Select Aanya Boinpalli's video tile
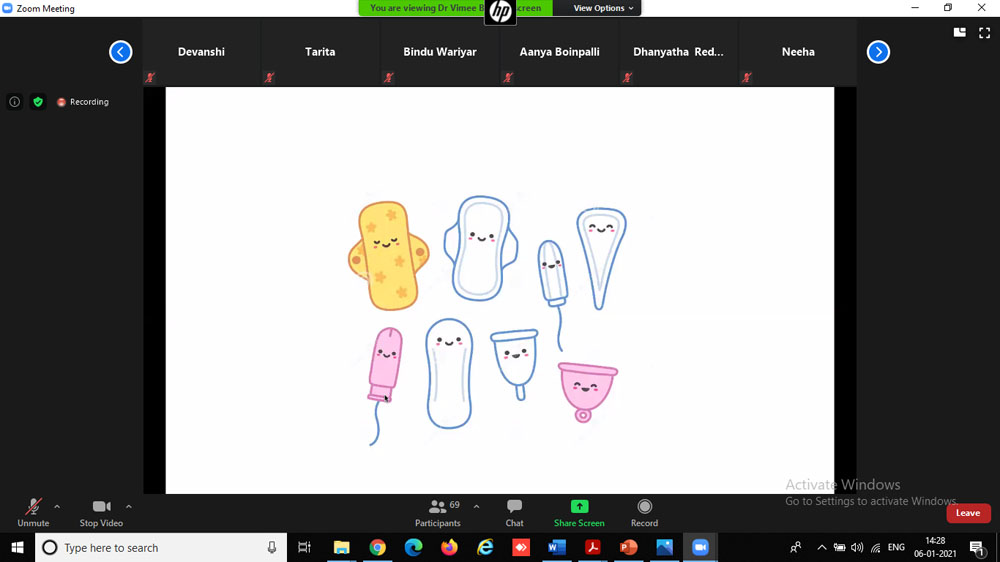1000x562 pixels. (559, 52)
